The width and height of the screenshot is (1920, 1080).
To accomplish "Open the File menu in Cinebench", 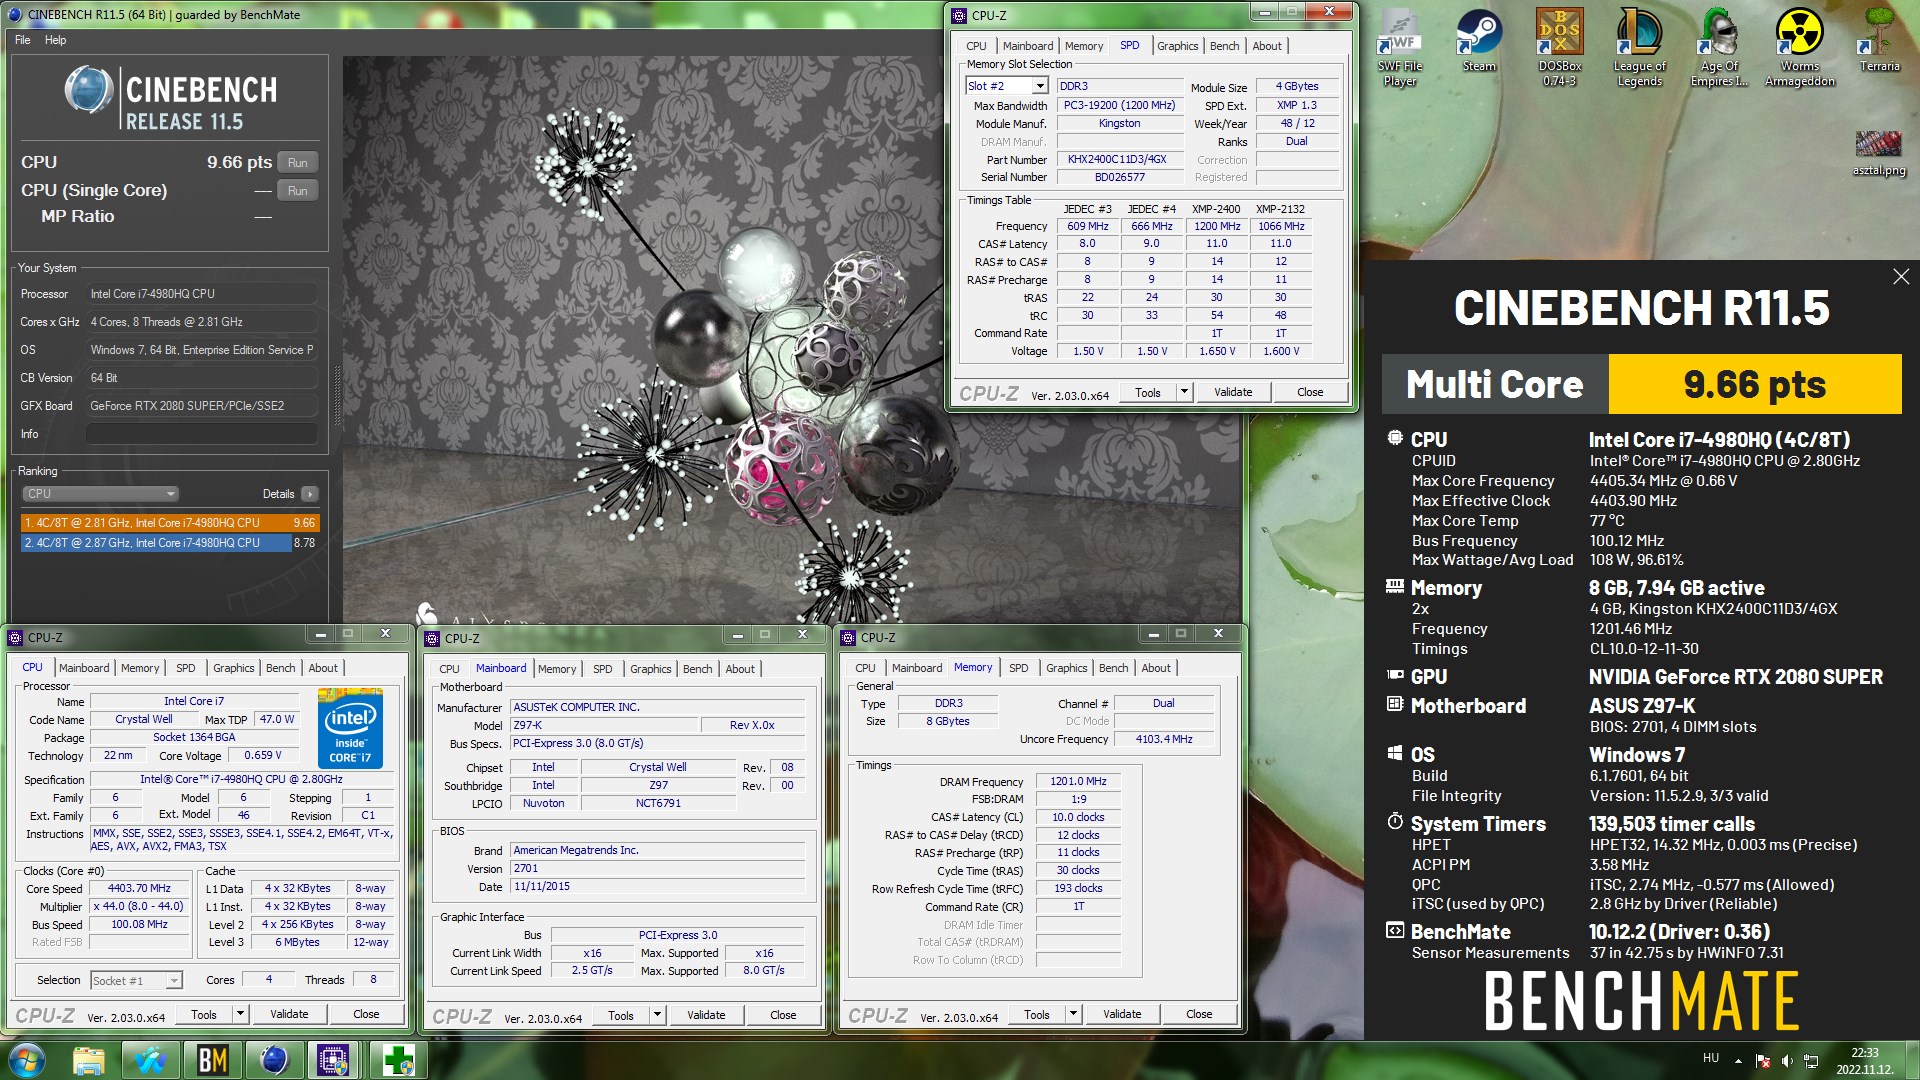I will (x=23, y=40).
